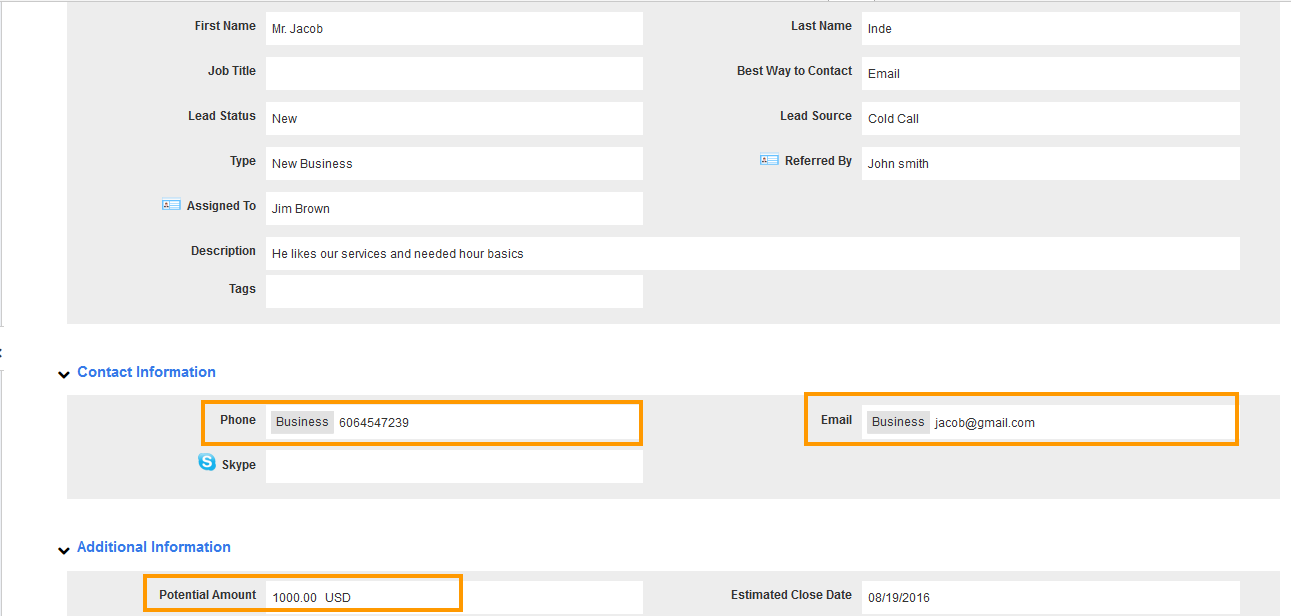Click the First Name field showing Mr. Jacob

(454, 29)
